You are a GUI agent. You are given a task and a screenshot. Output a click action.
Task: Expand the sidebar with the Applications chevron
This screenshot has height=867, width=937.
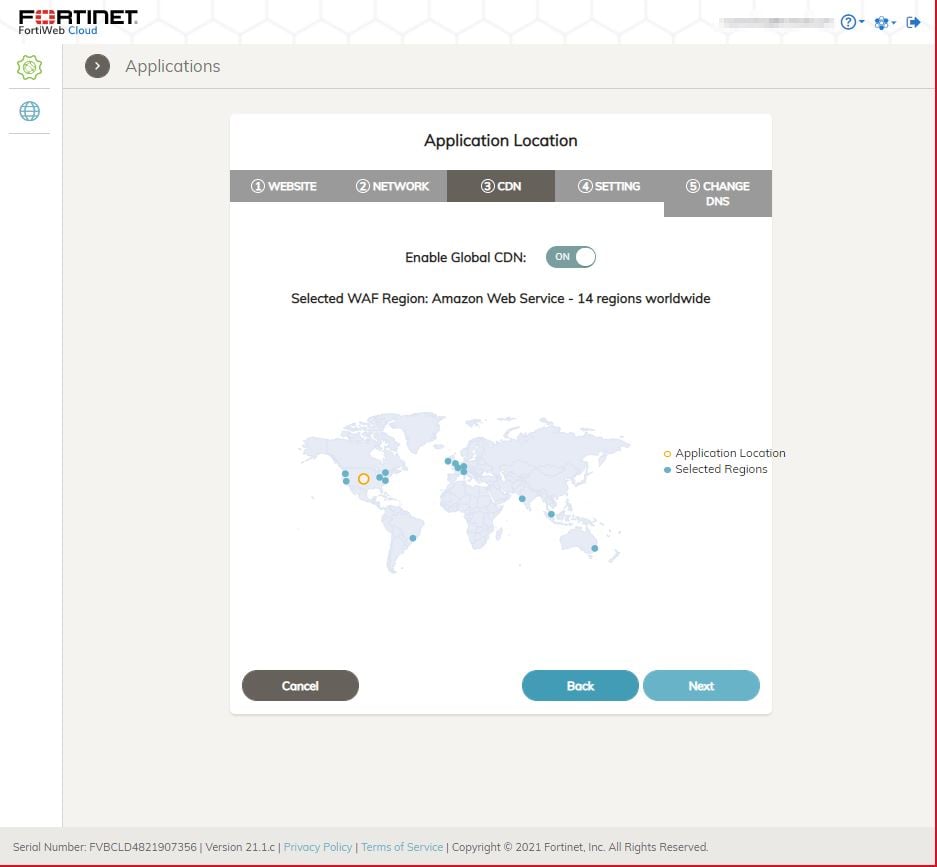[x=97, y=66]
